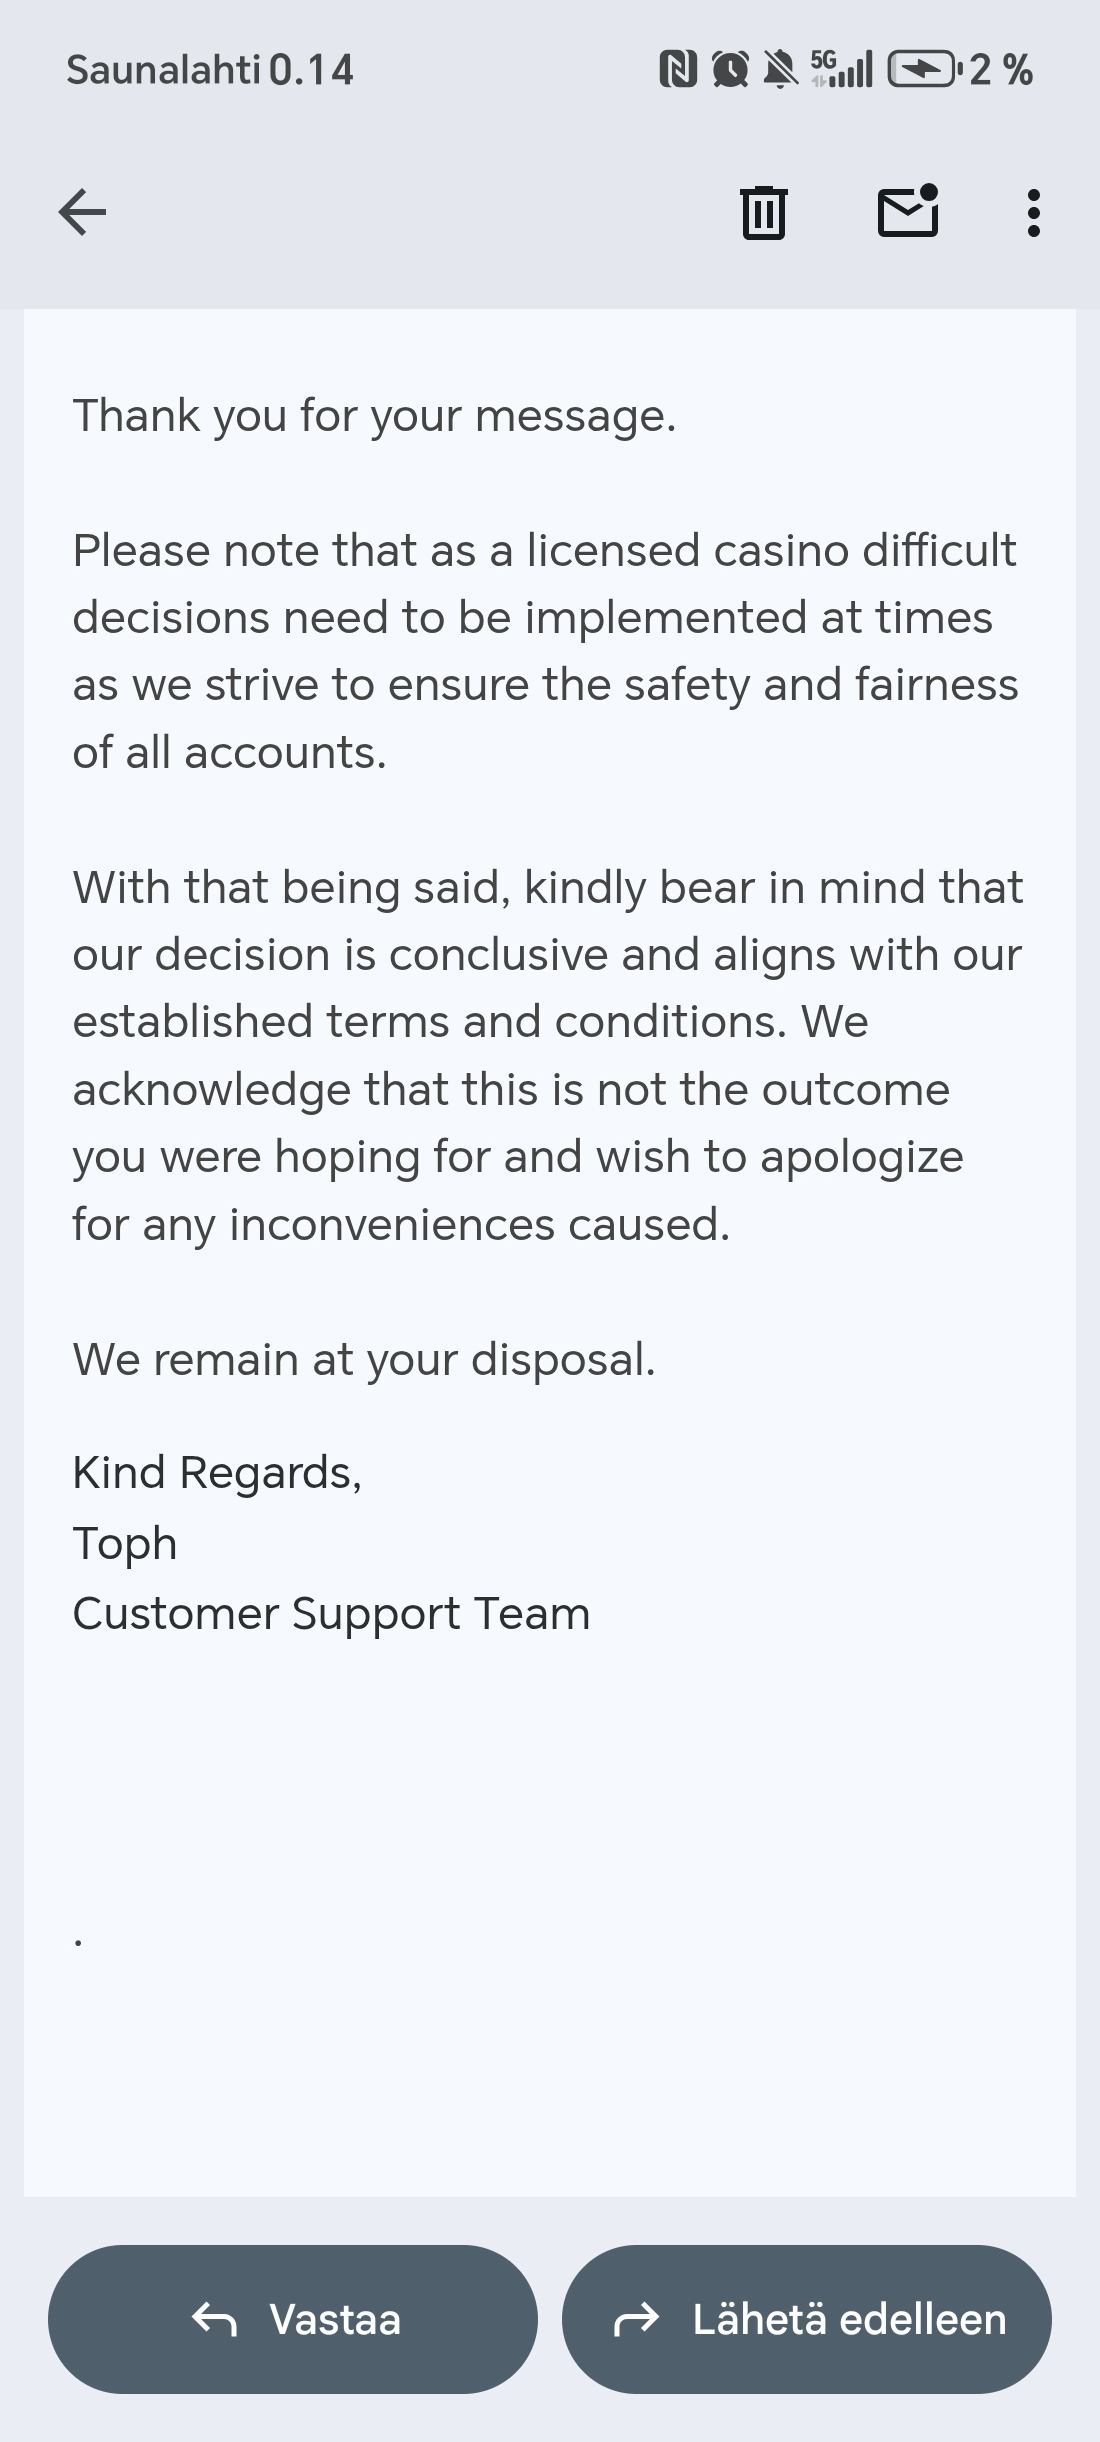Screen dimensions: 1100x2442
Task: Tap the "Thank you for your message" line
Action: coord(374,416)
